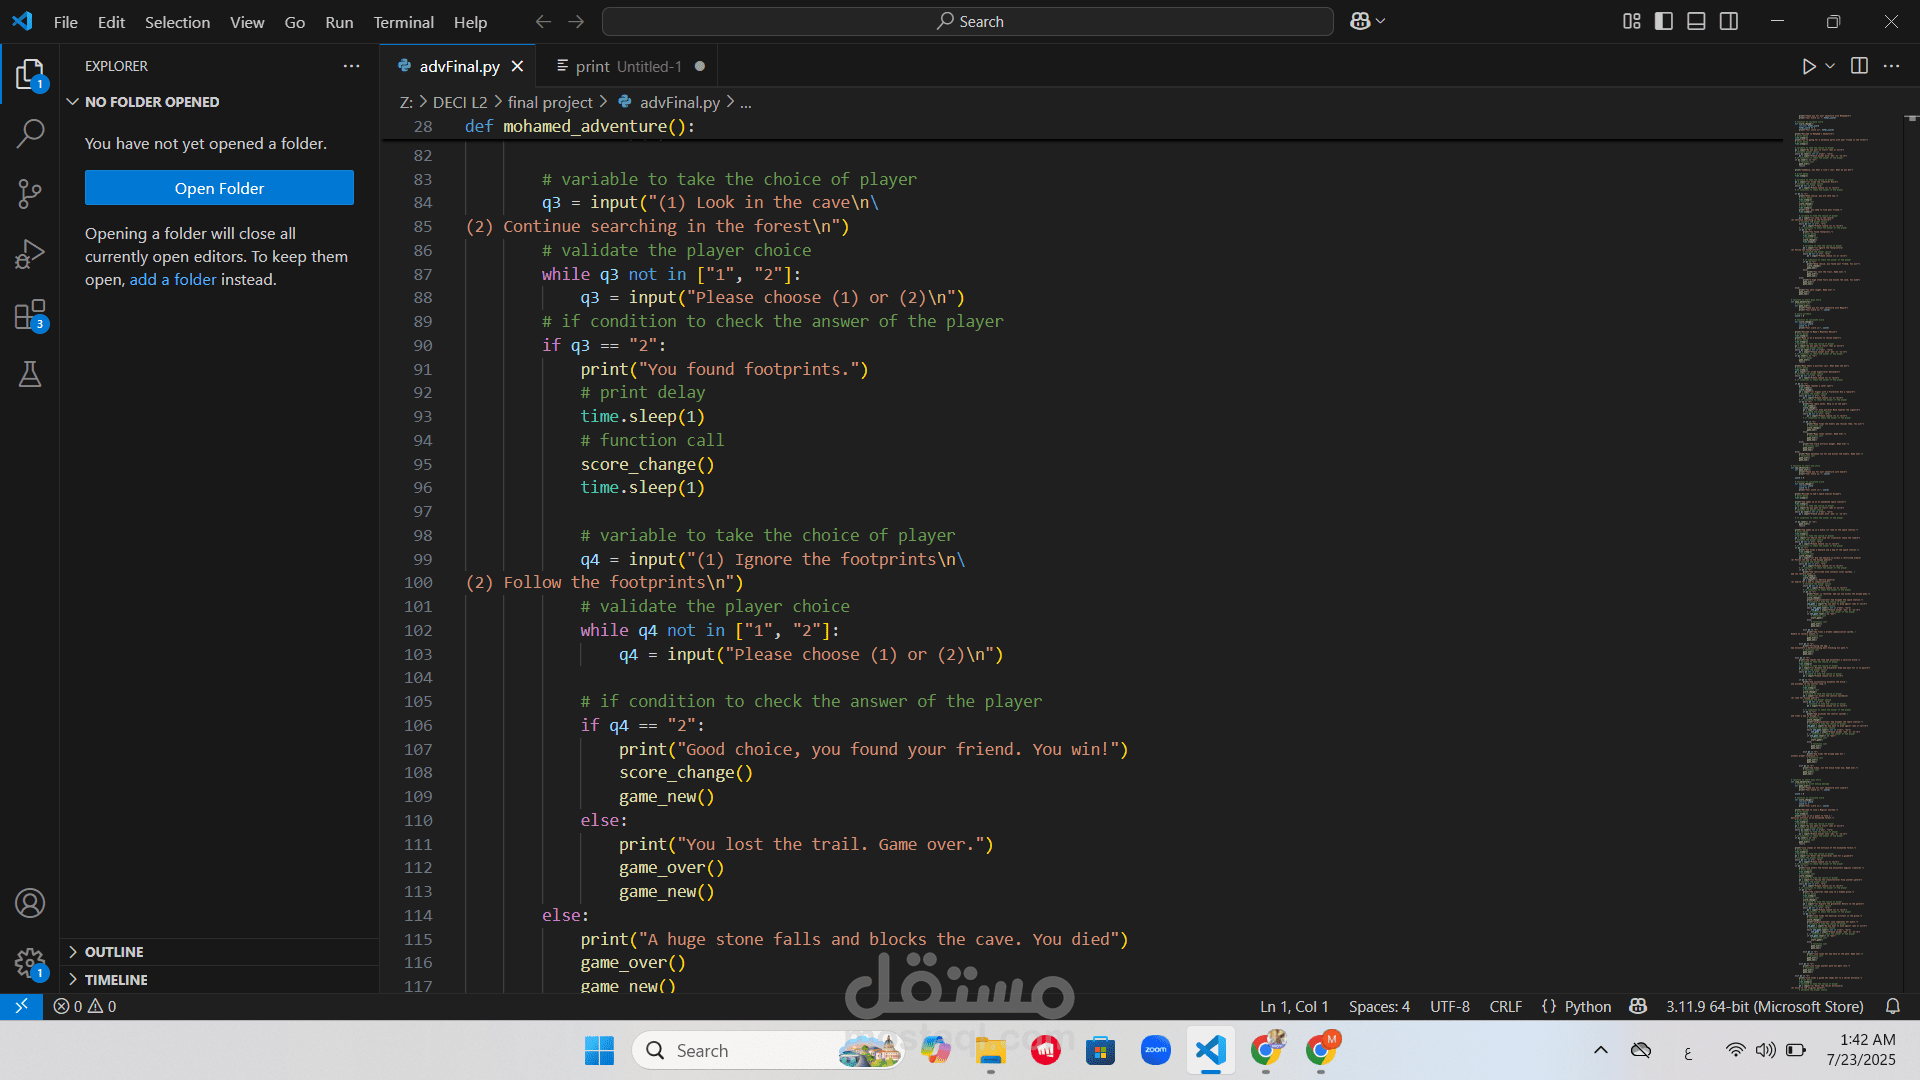Open Run and Debug view icon

tap(30, 254)
